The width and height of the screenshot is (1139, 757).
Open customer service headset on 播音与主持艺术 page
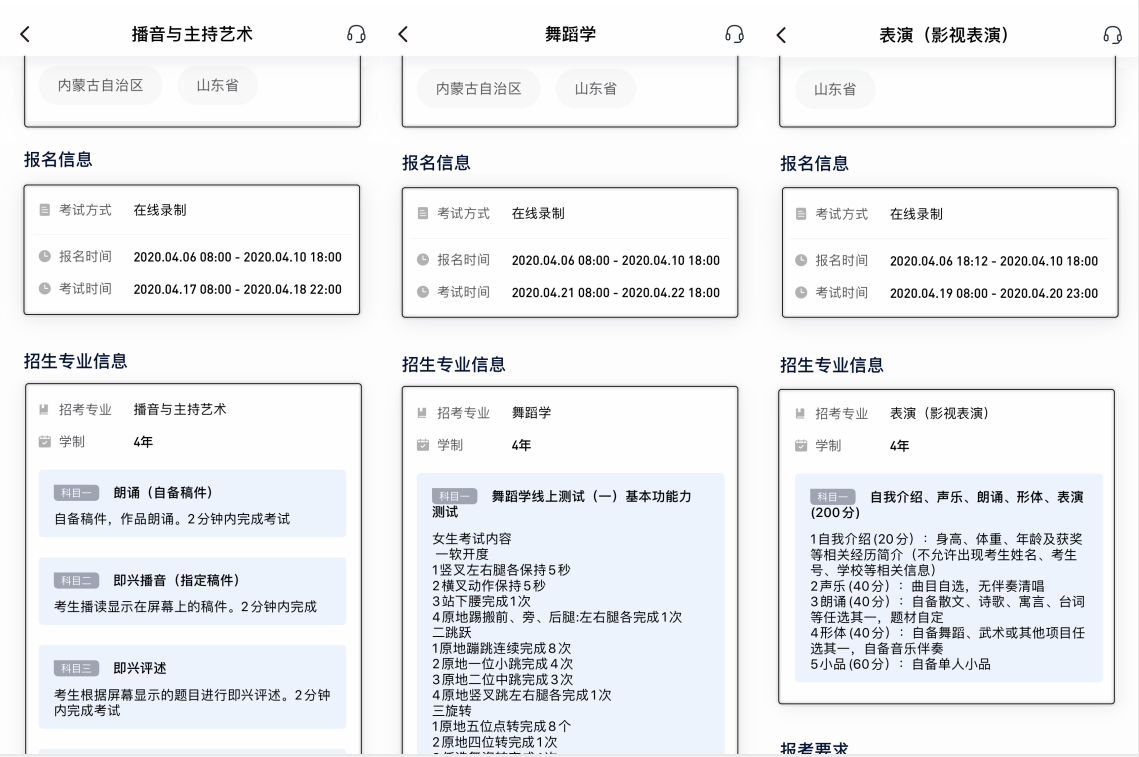click(356, 34)
